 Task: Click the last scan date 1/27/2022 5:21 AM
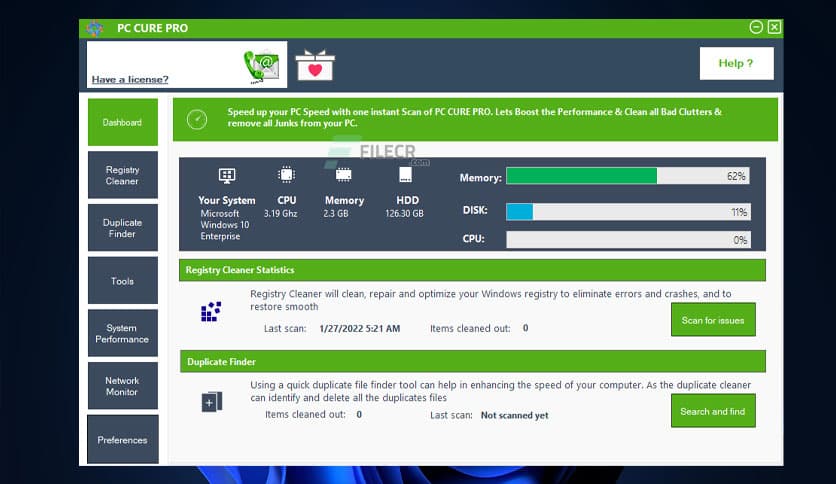[359, 328]
